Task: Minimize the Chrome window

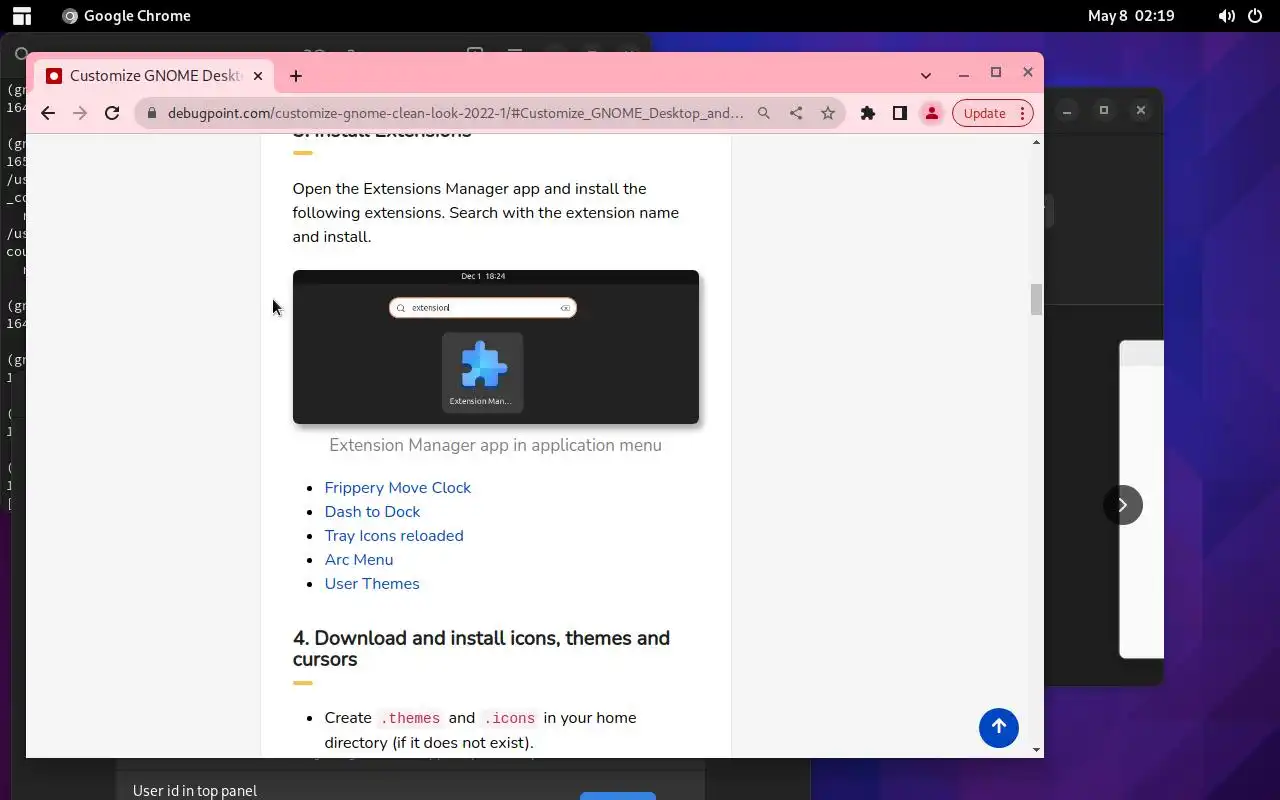Action: [x=964, y=73]
